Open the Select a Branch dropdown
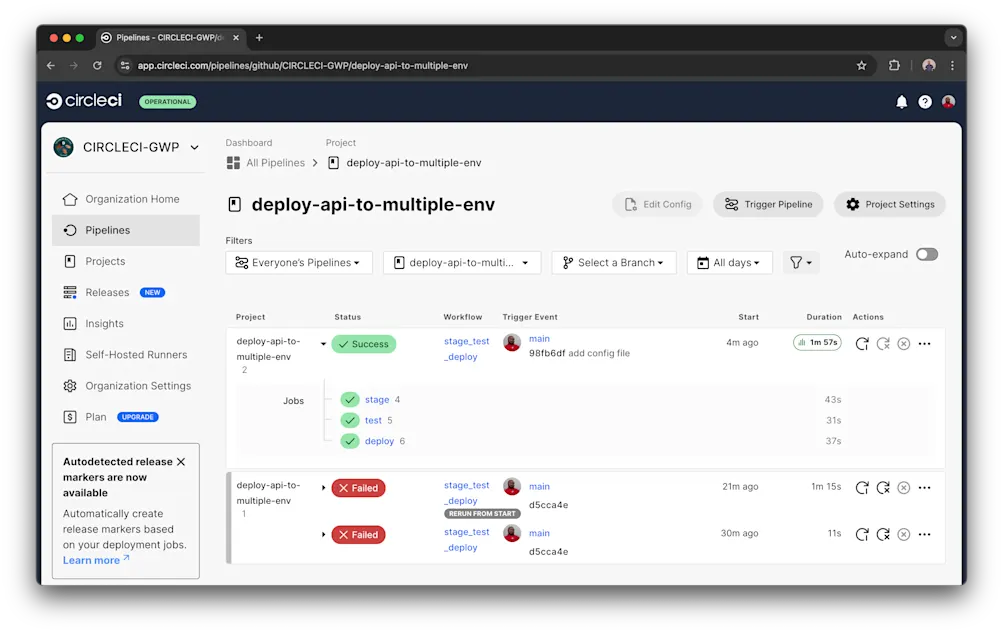 (x=613, y=261)
